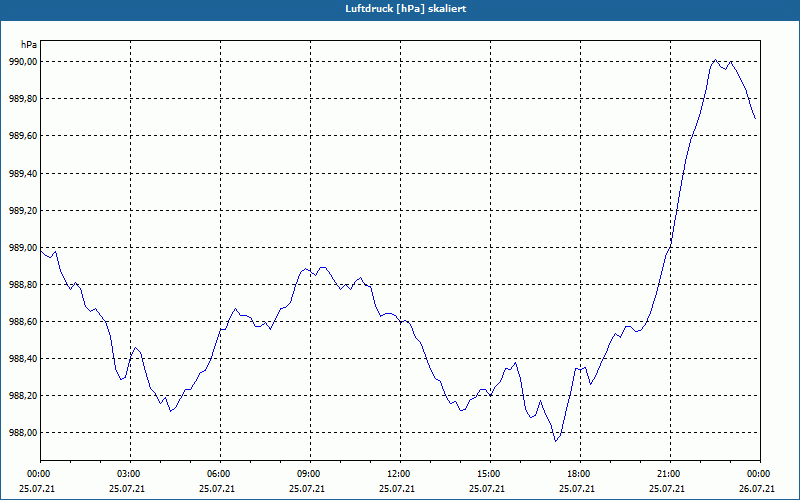The image size is (800, 500).
Task: Select the 989,20 axis value
Action: click(x=23, y=211)
